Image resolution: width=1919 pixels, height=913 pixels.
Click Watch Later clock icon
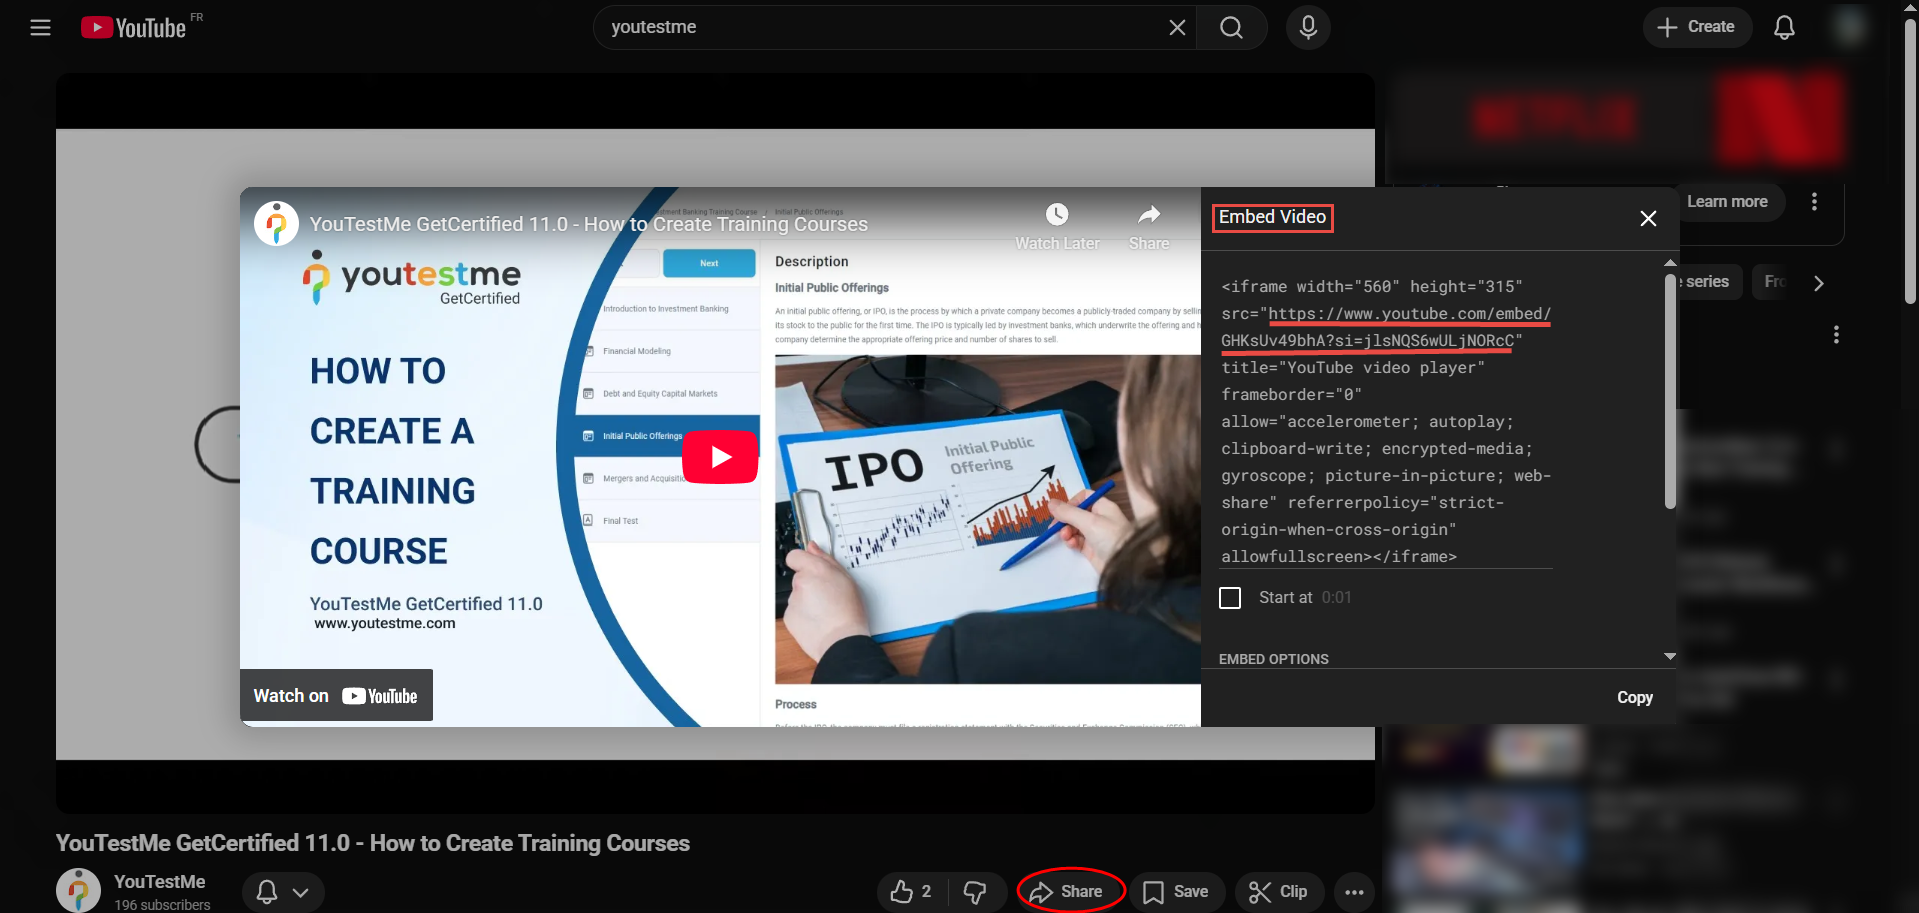(x=1057, y=215)
